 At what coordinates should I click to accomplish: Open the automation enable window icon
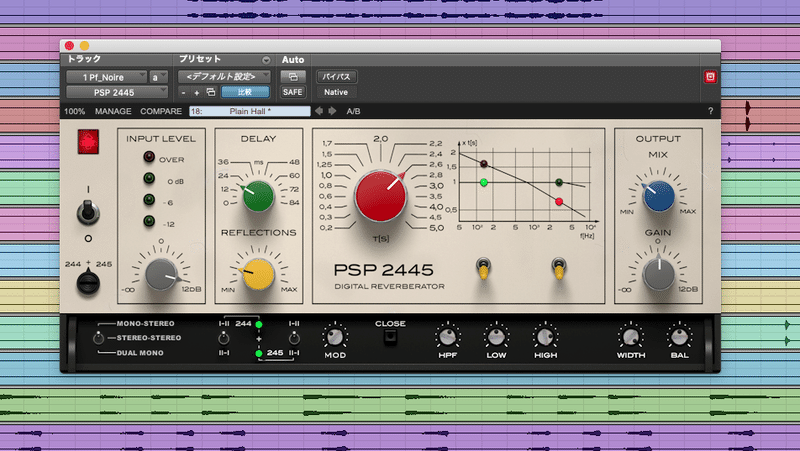293,77
